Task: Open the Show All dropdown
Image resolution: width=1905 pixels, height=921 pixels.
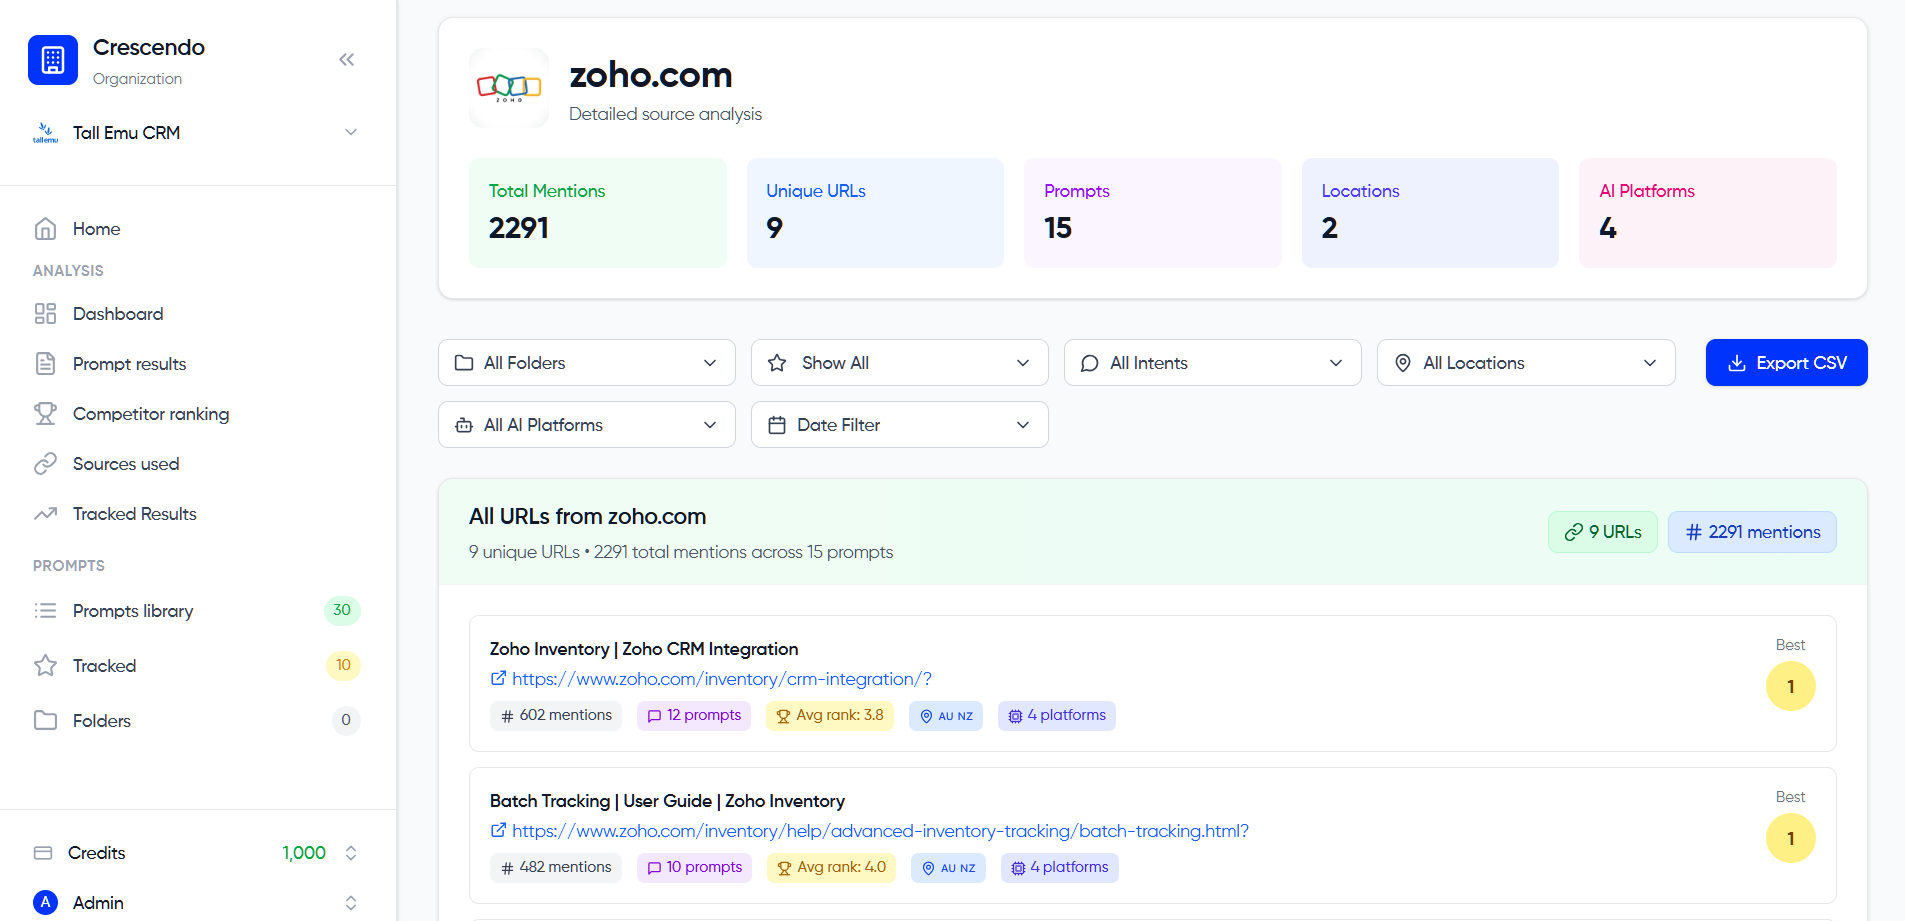Action: [x=900, y=363]
